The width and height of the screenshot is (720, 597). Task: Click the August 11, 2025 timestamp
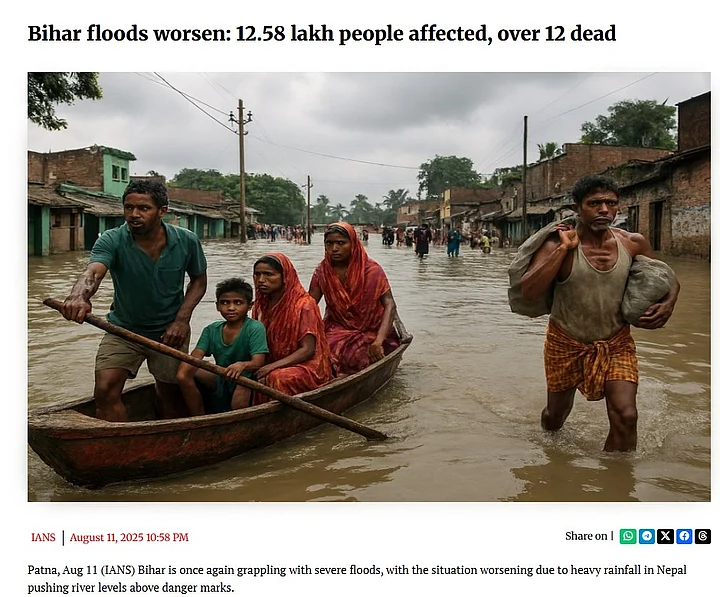(129, 537)
